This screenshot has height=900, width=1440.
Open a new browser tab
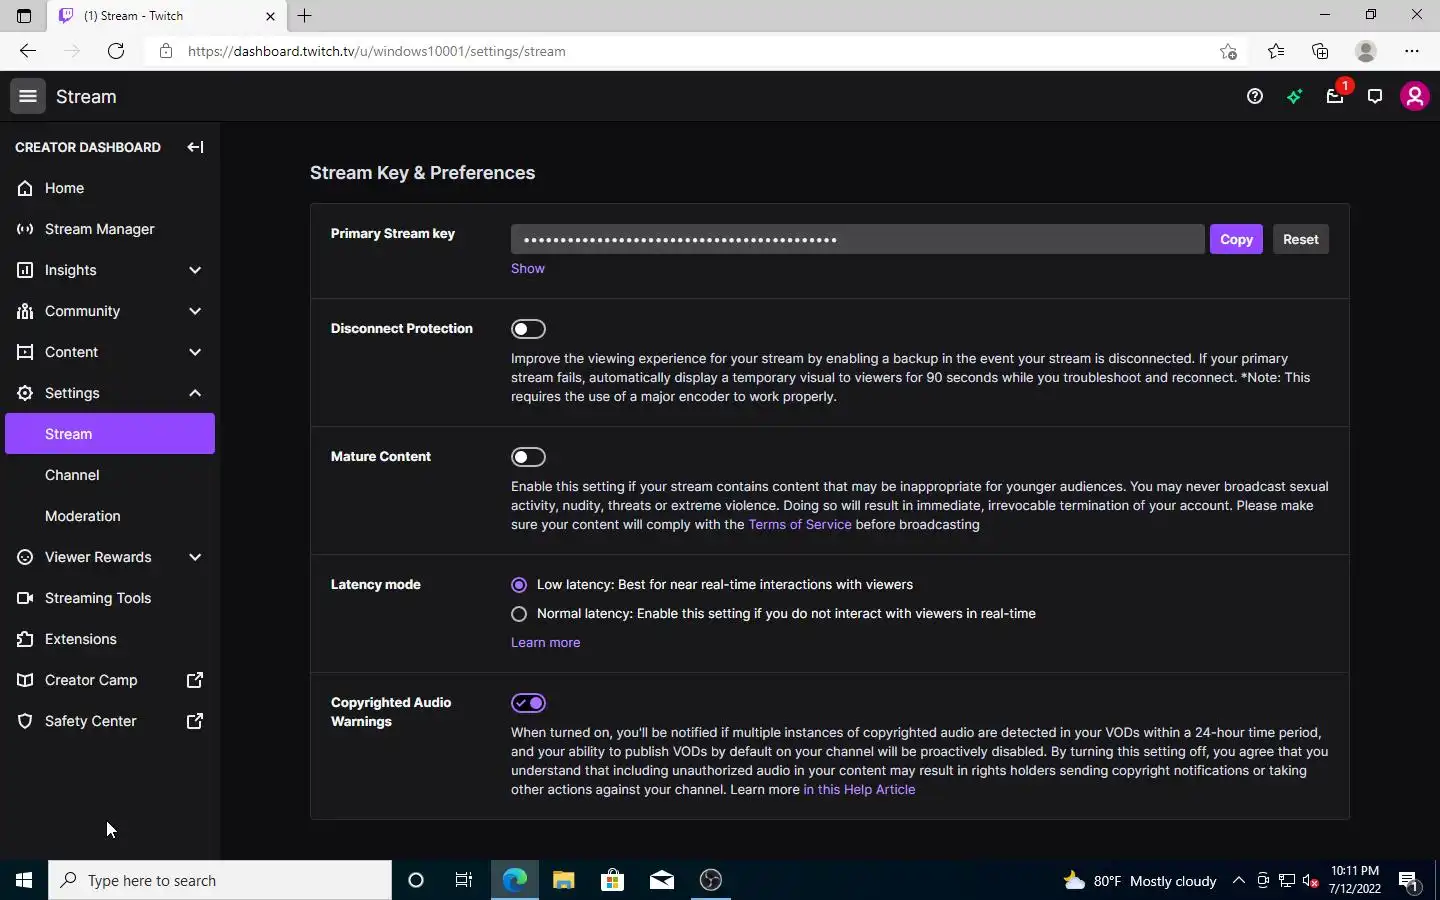tap(305, 15)
